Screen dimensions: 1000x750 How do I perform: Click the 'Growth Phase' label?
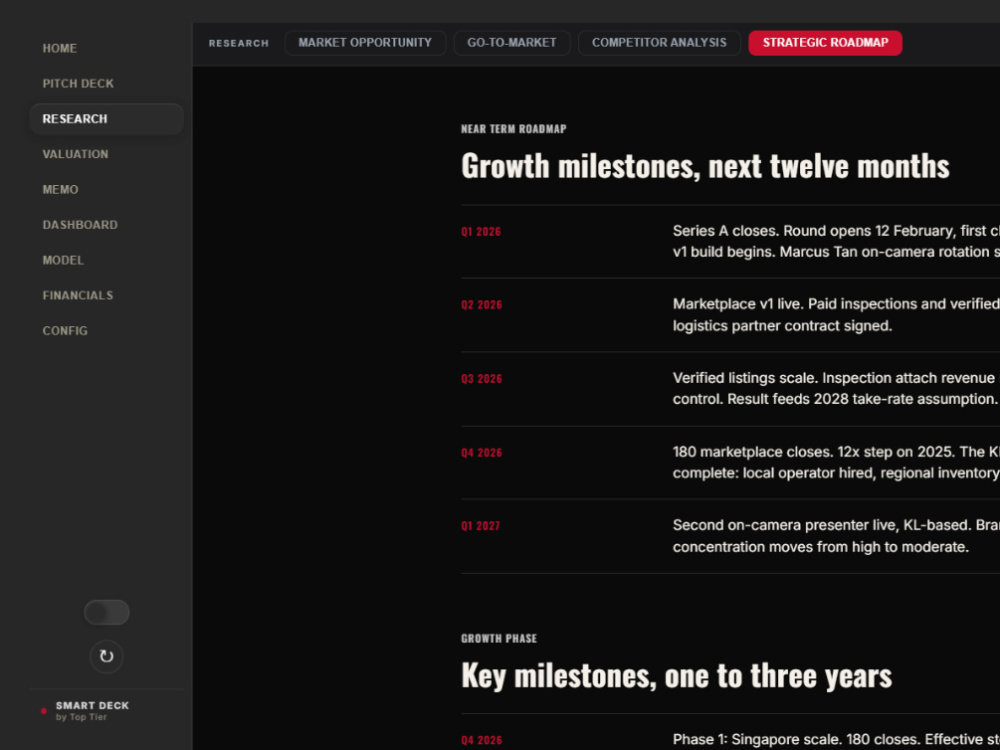pos(499,638)
